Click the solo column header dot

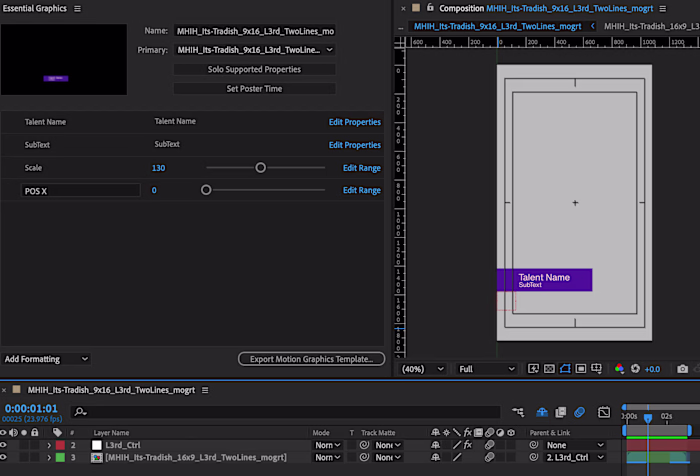point(24,432)
